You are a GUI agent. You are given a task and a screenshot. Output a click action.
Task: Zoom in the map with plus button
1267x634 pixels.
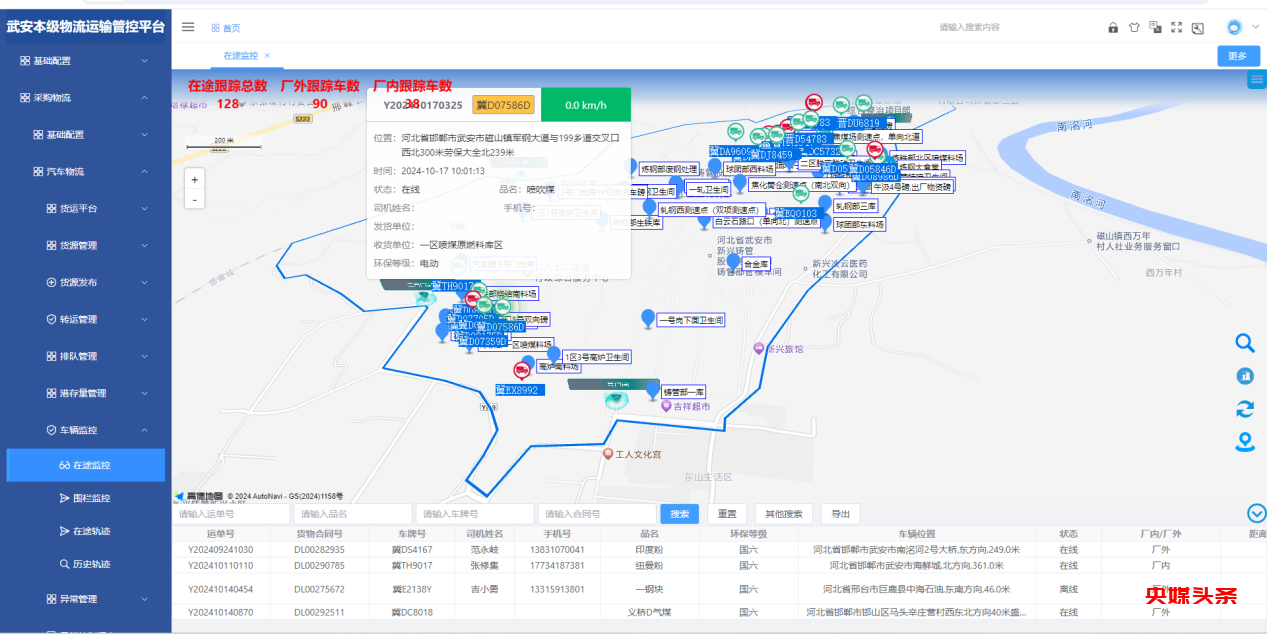click(195, 180)
